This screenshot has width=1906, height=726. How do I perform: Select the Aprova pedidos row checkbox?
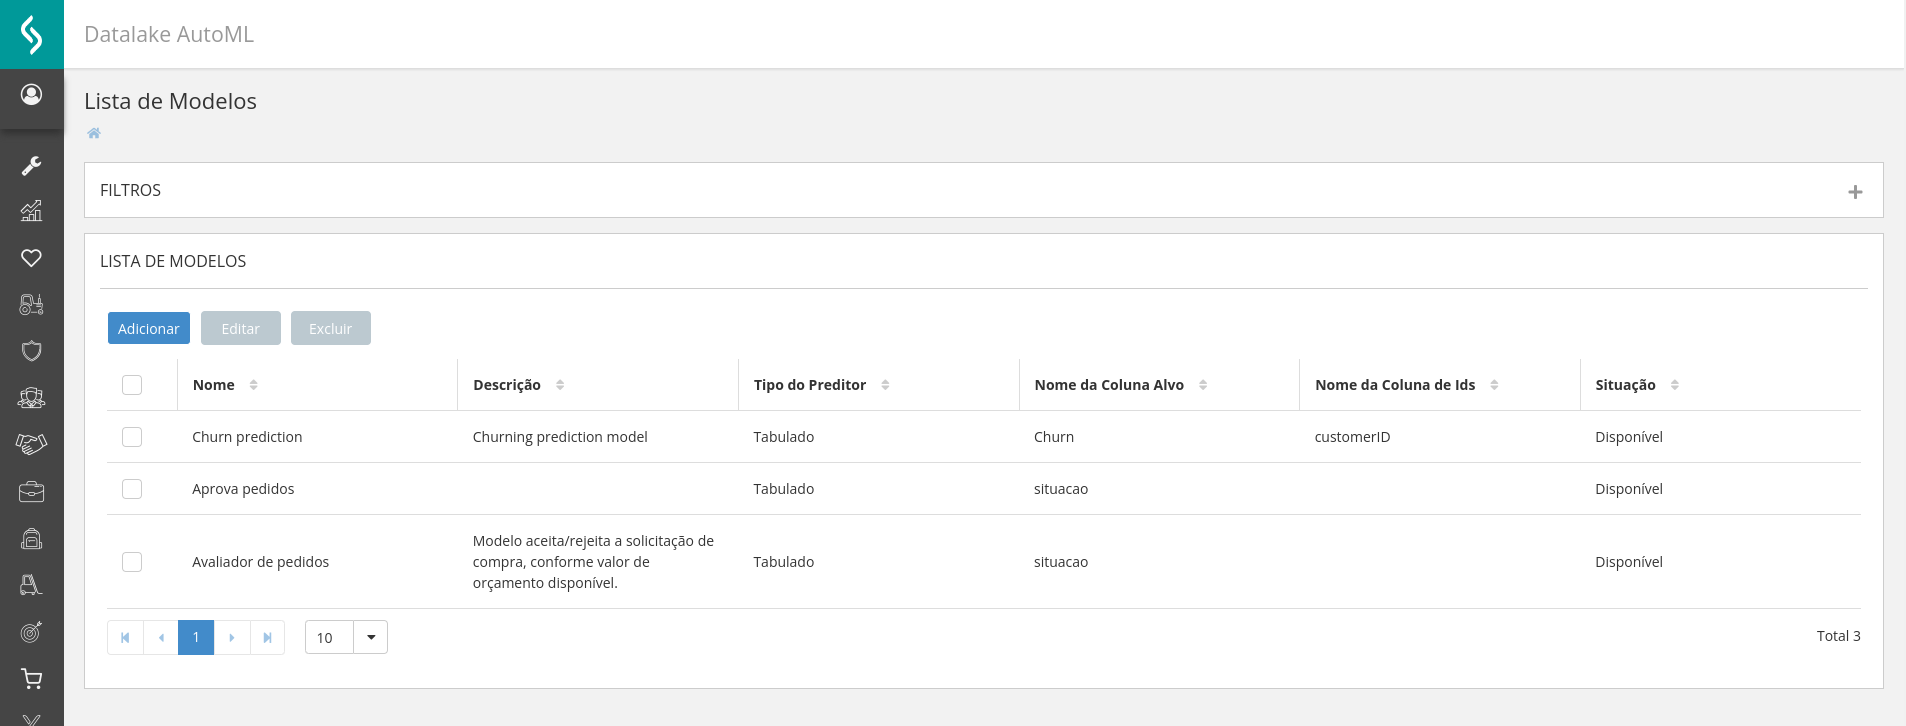(x=132, y=489)
